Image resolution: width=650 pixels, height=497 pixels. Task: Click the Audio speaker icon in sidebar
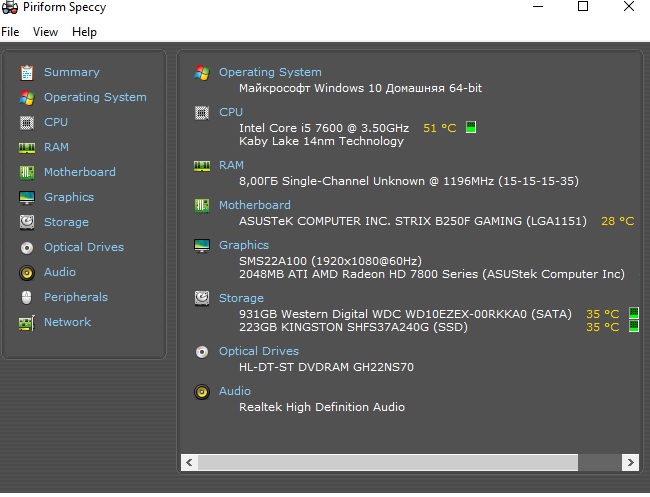[x=27, y=273]
